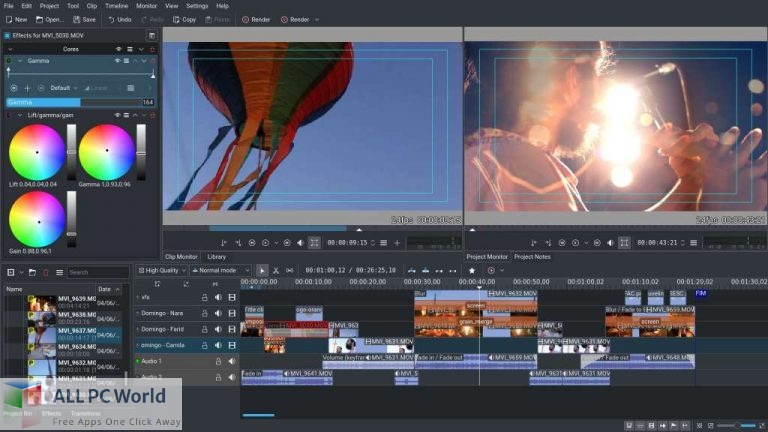
Task: Click the Undo toolbar button
Action: pyautogui.click(x=118, y=19)
